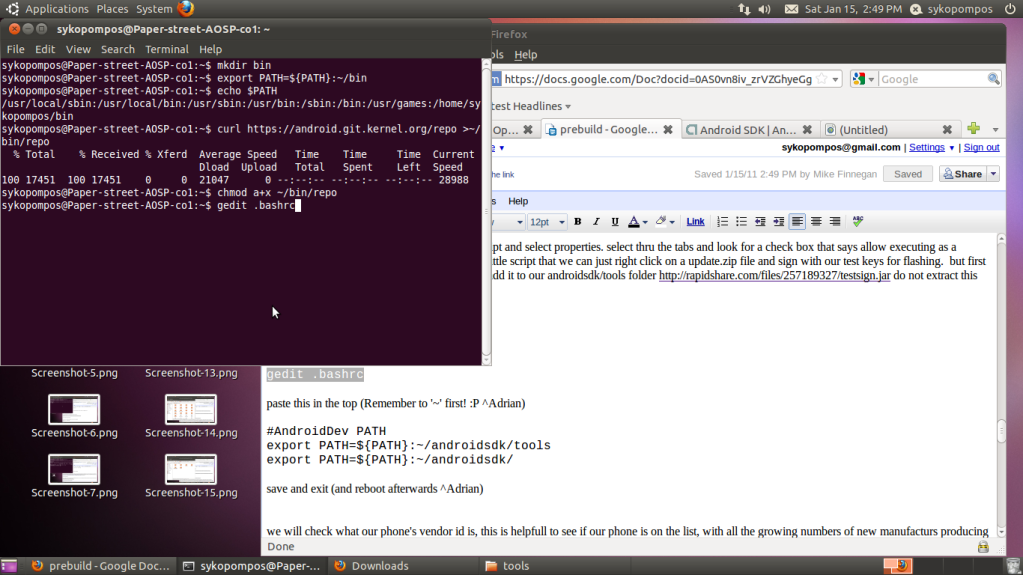This screenshot has width=1023, height=575.
Task: Open the terminal View menu
Action: click(x=78, y=50)
